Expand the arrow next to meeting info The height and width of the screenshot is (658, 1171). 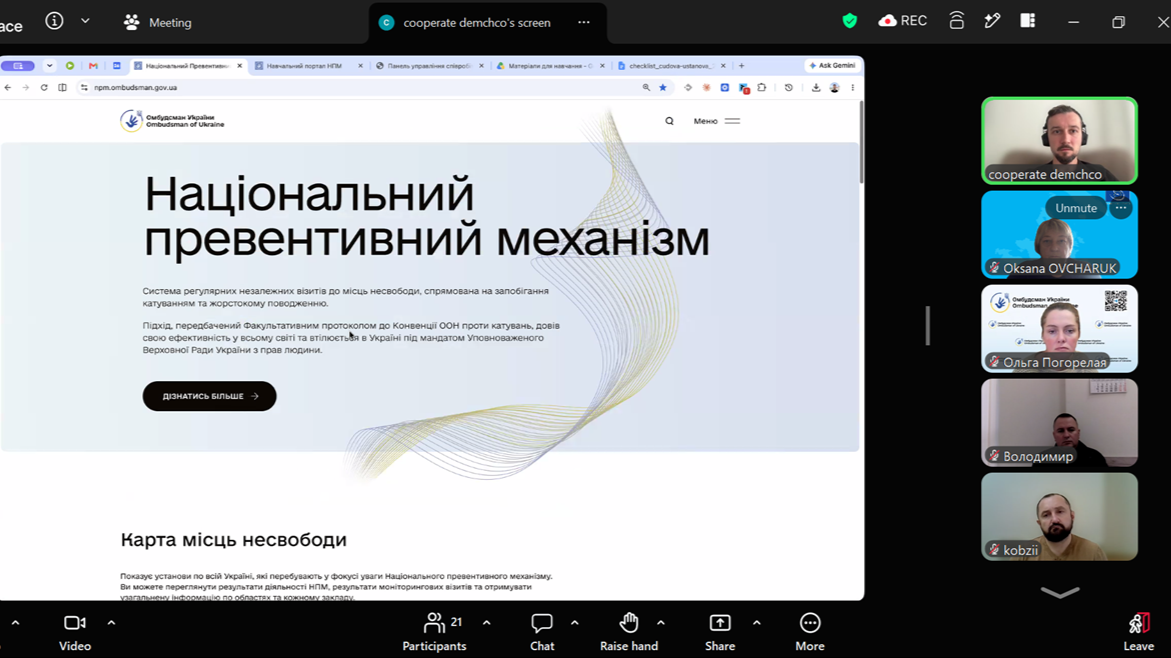85,21
